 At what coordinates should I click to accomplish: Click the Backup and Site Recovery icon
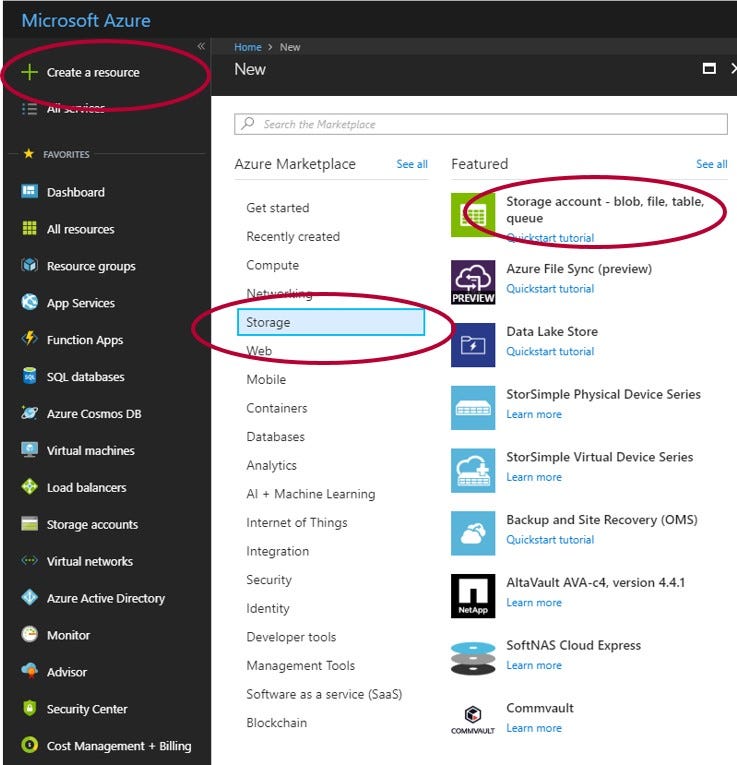(x=473, y=533)
